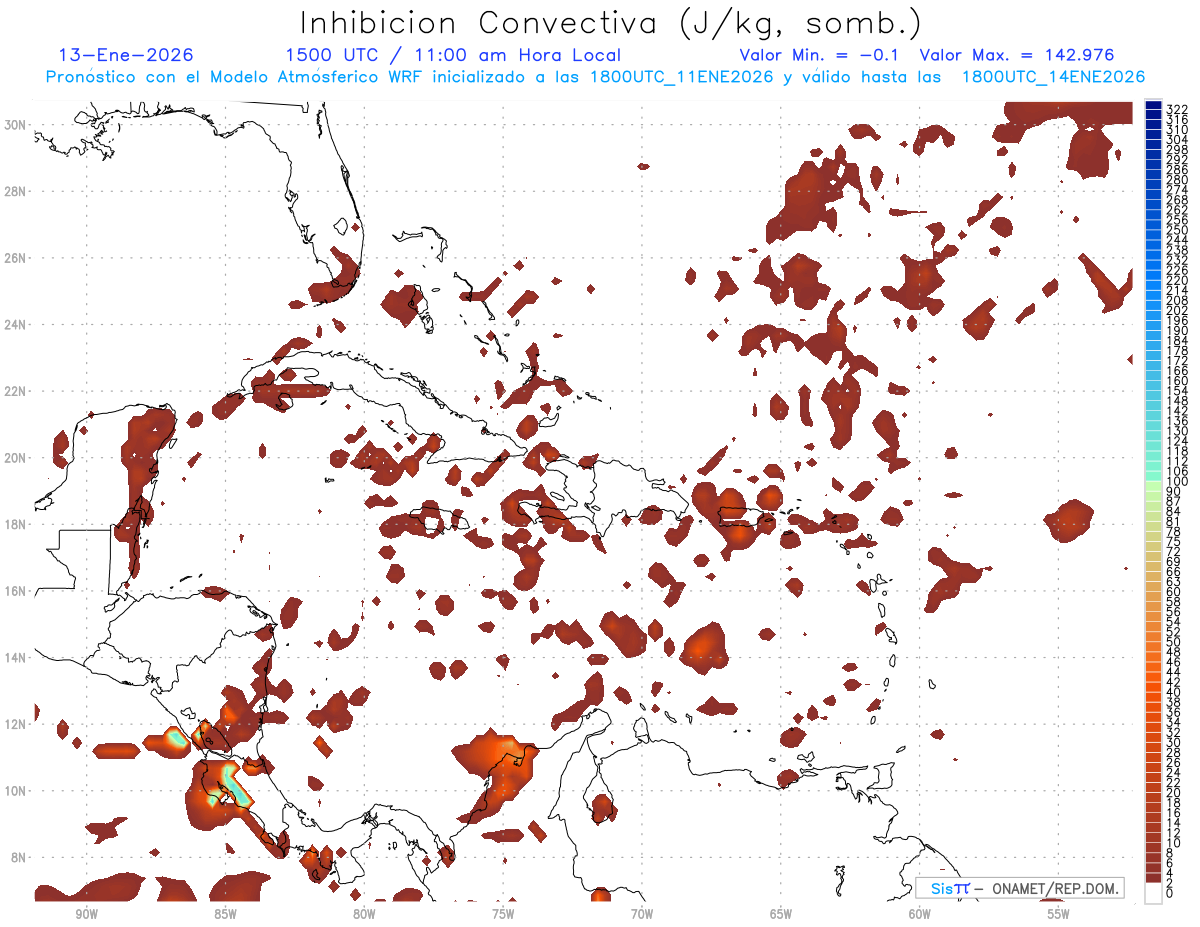
Task: Click the pale green swatch beside 100
Action: pos(1153,487)
